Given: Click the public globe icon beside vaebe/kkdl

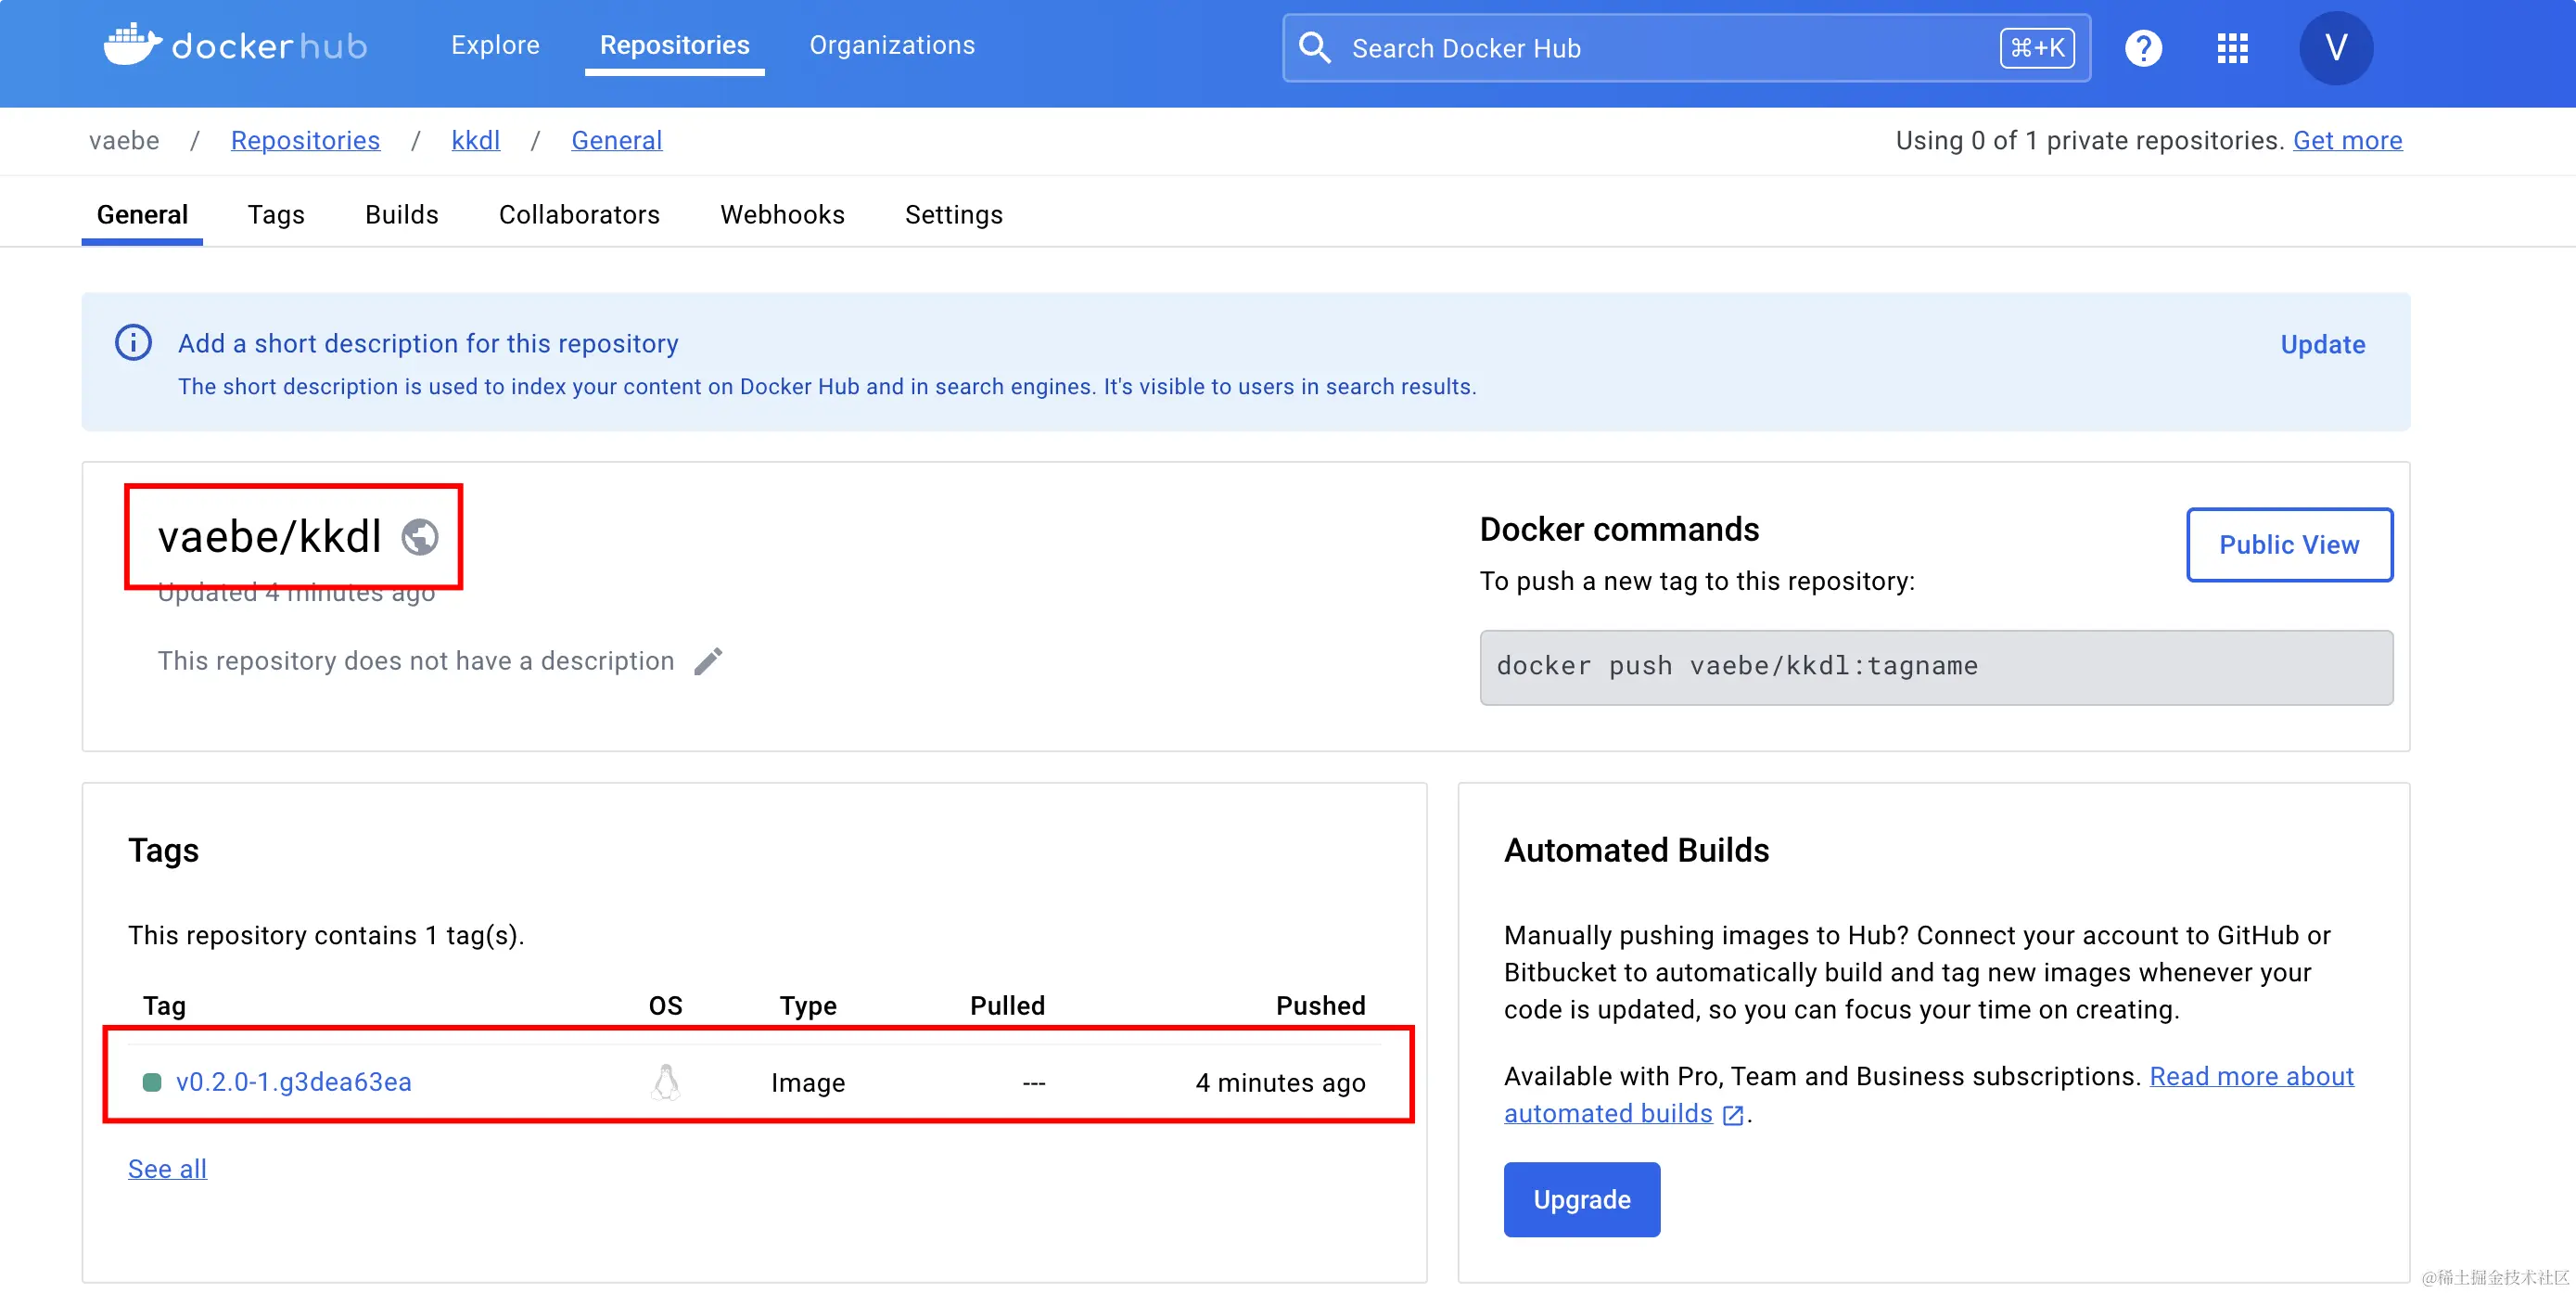Looking at the screenshot, I should pyautogui.click(x=420, y=537).
